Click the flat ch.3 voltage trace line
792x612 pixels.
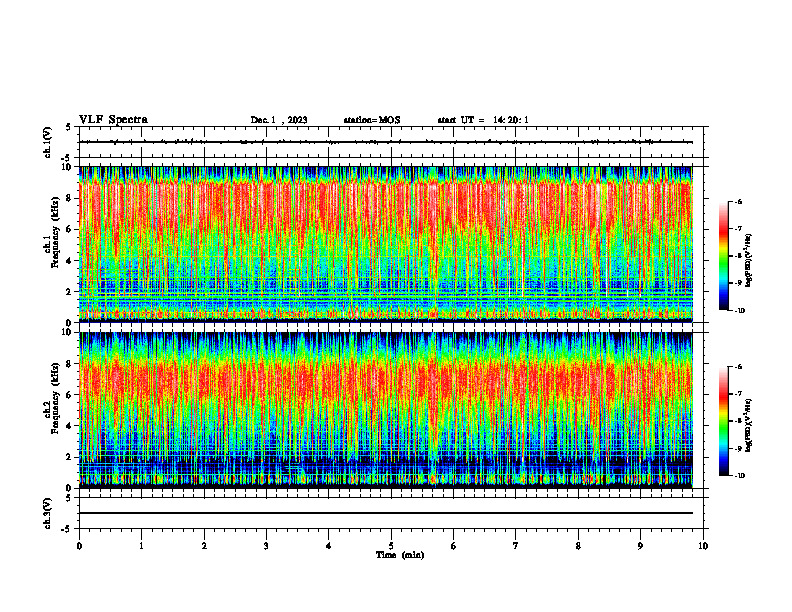click(x=385, y=513)
